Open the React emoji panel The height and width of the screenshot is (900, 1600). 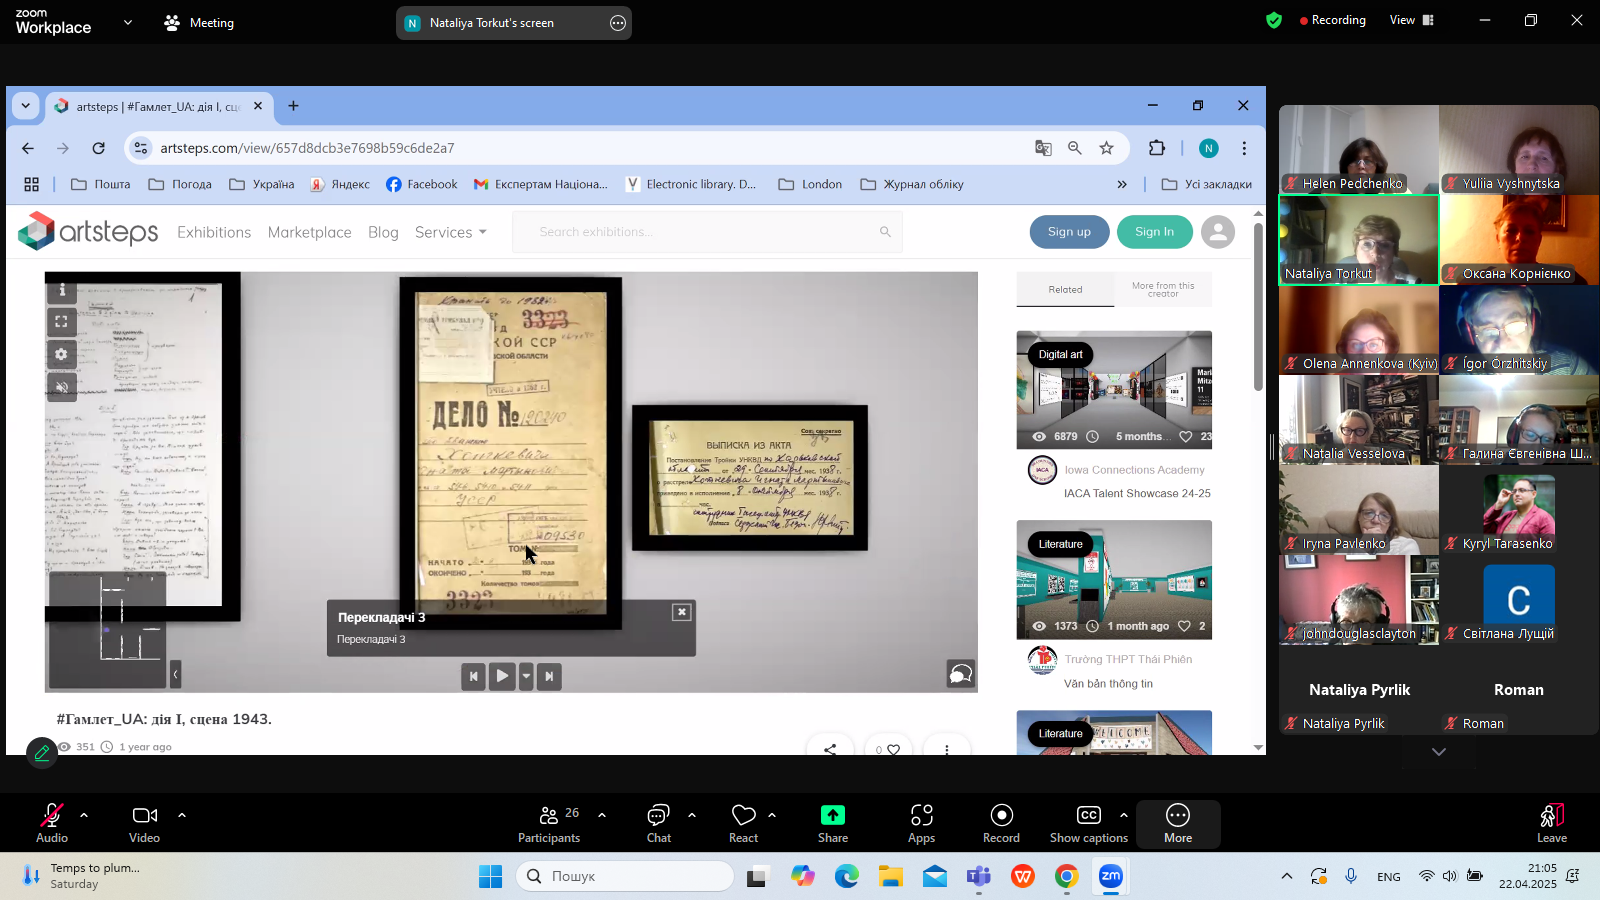(743, 823)
